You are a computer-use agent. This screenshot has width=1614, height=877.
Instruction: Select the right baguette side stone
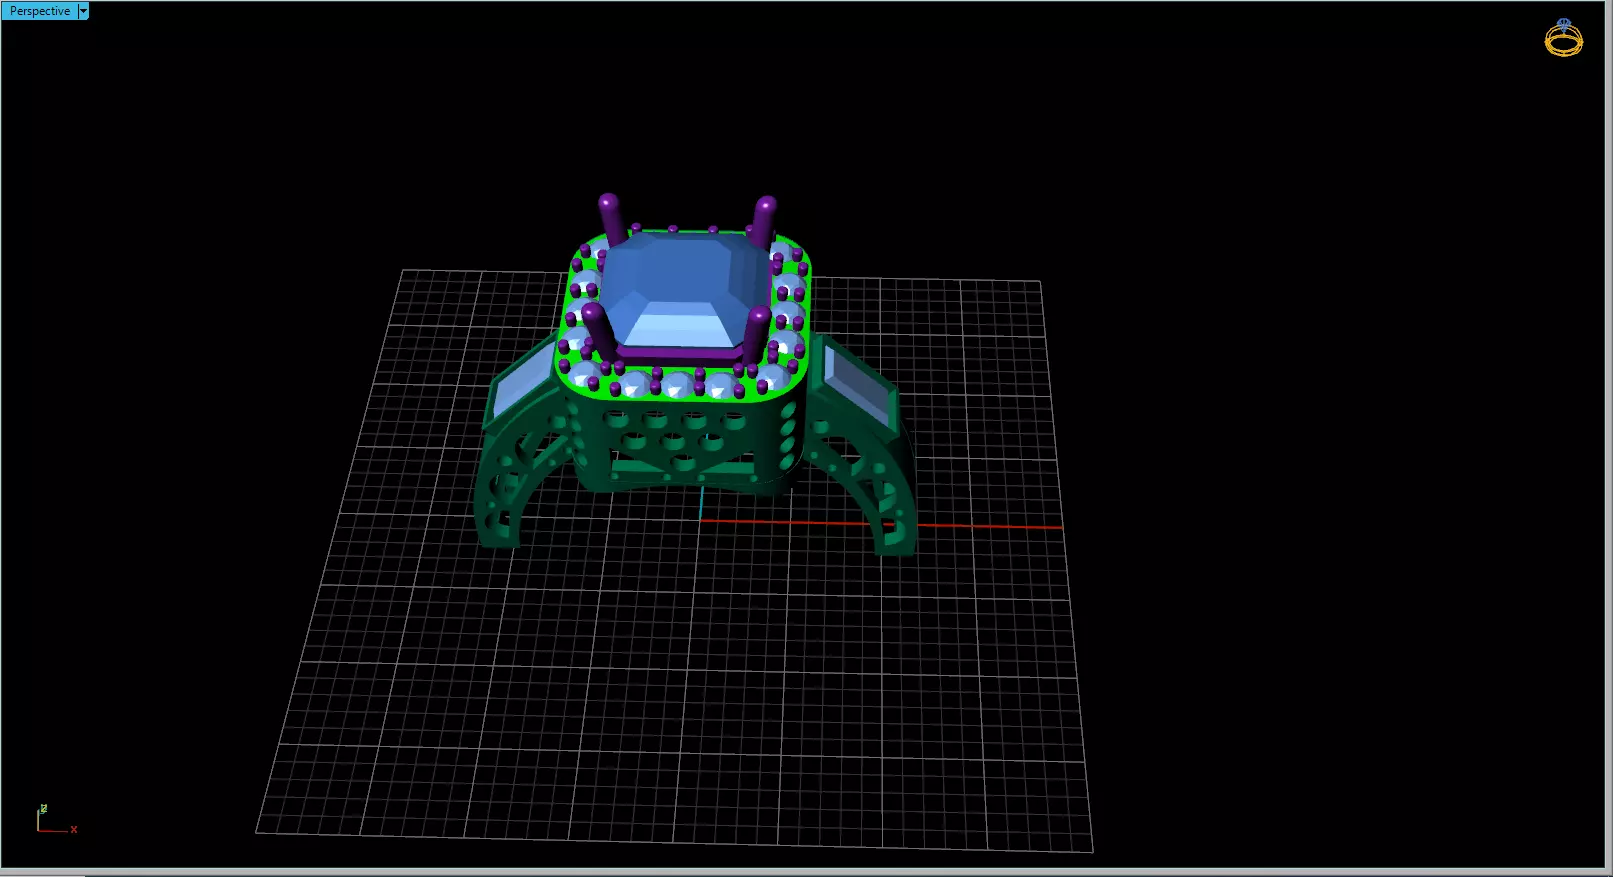click(855, 385)
